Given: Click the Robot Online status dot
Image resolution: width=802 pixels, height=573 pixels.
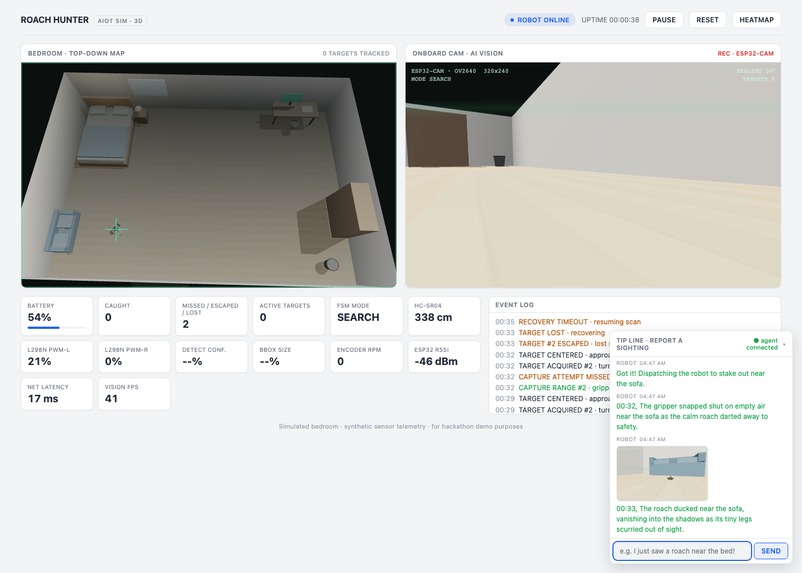Looking at the screenshot, I should (512, 20).
